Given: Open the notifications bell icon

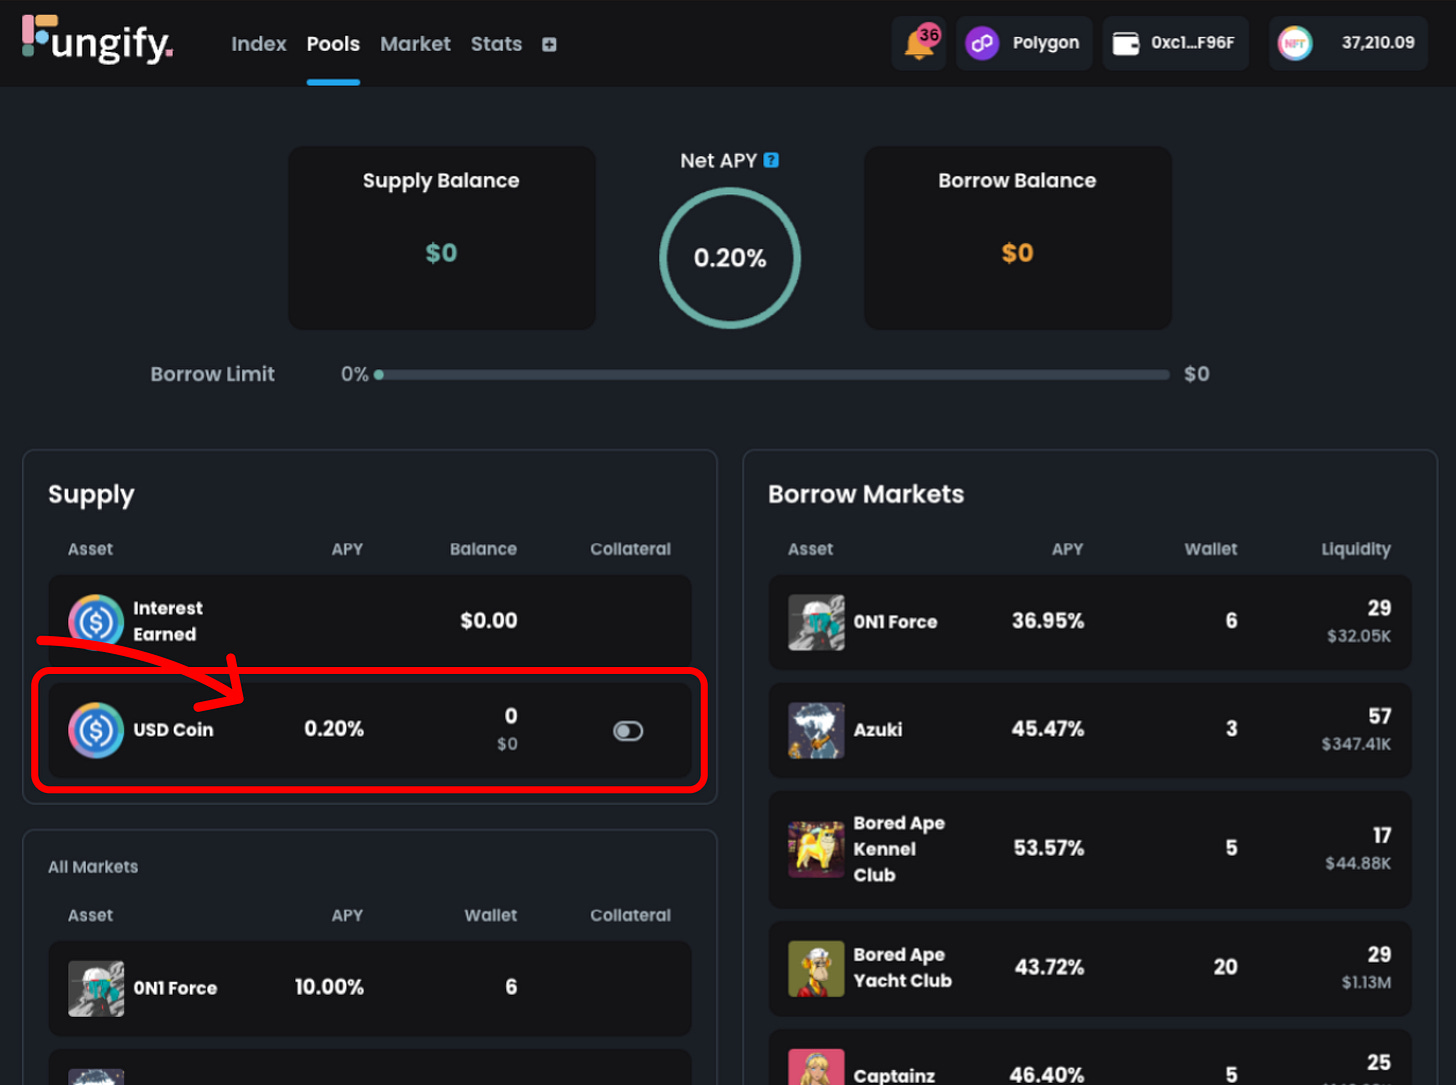Looking at the screenshot, I should [x=919, y=43].
